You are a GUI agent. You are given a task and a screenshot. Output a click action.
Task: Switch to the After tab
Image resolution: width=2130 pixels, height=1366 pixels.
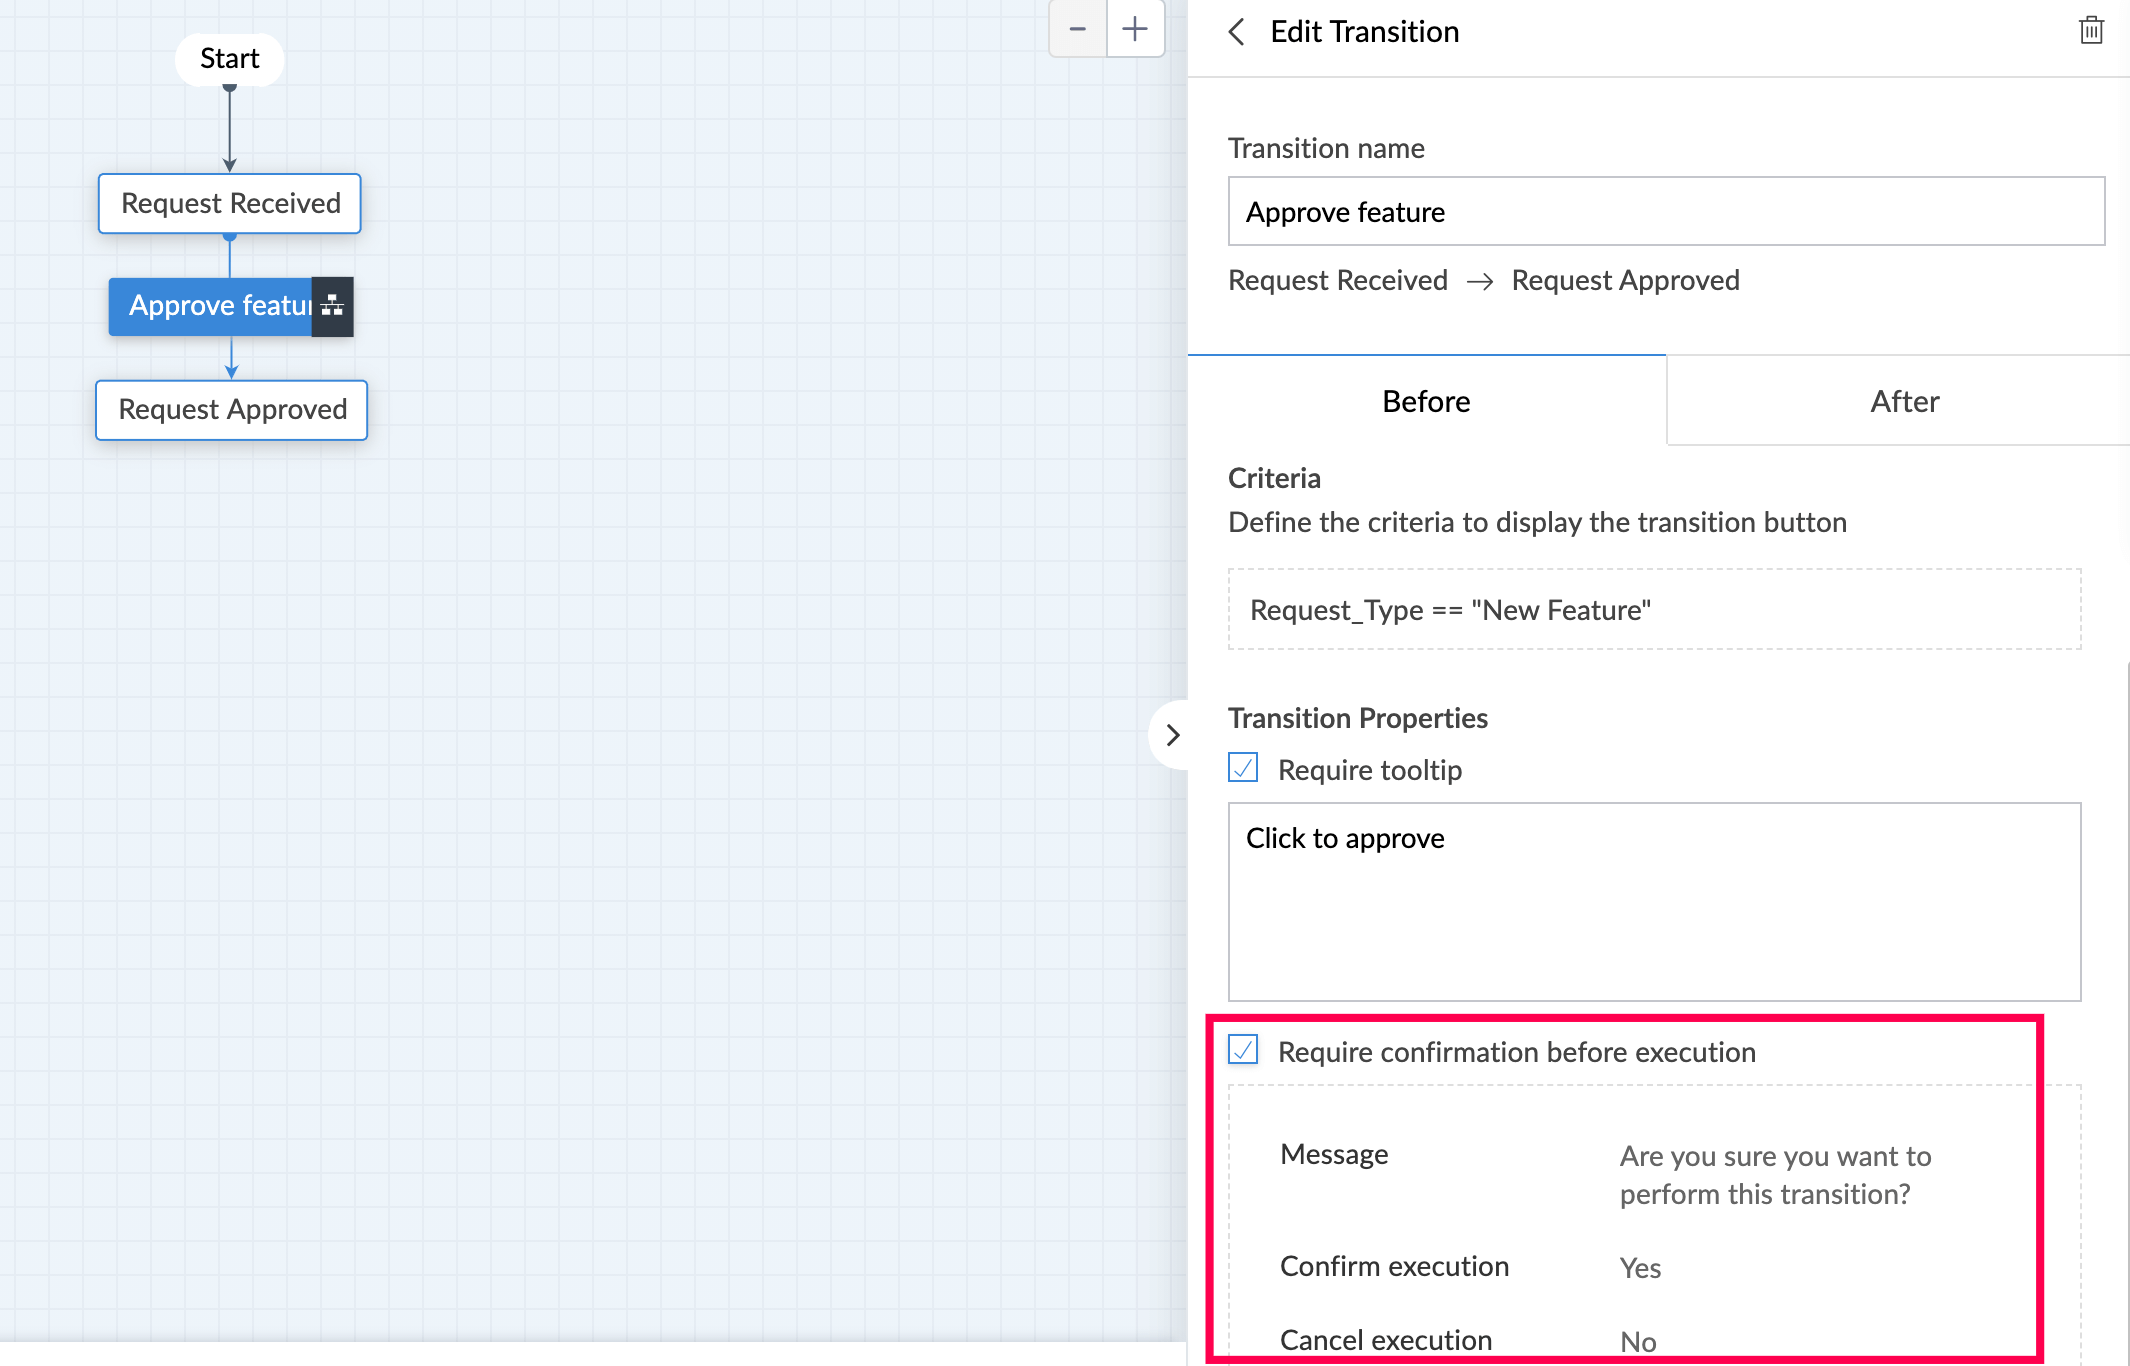point(1904,401)
